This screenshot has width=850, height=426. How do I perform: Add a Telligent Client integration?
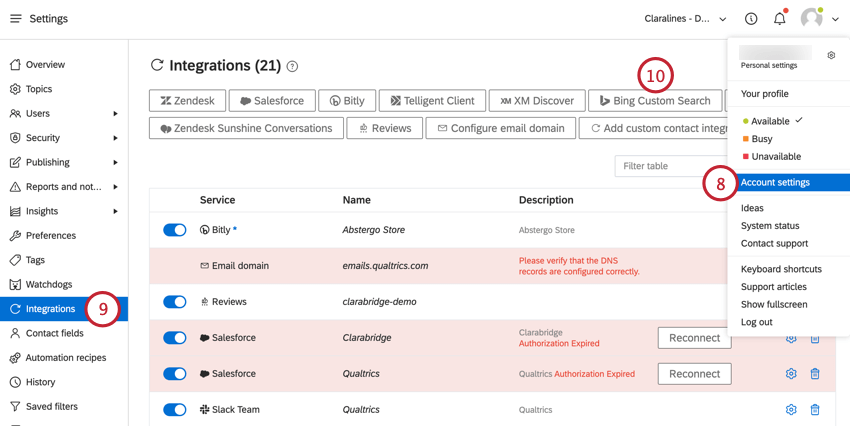pos(432,101)
